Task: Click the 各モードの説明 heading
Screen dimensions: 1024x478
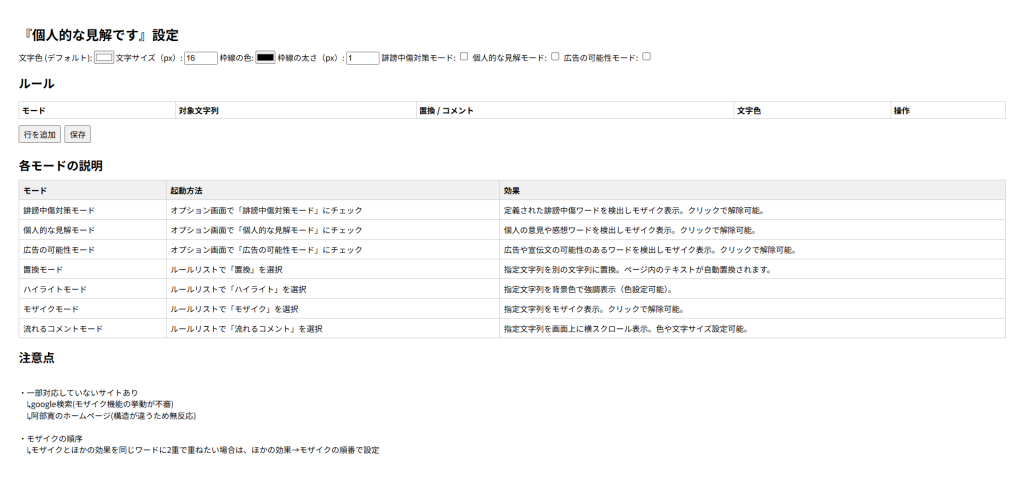Action: (x=61, y=166)
